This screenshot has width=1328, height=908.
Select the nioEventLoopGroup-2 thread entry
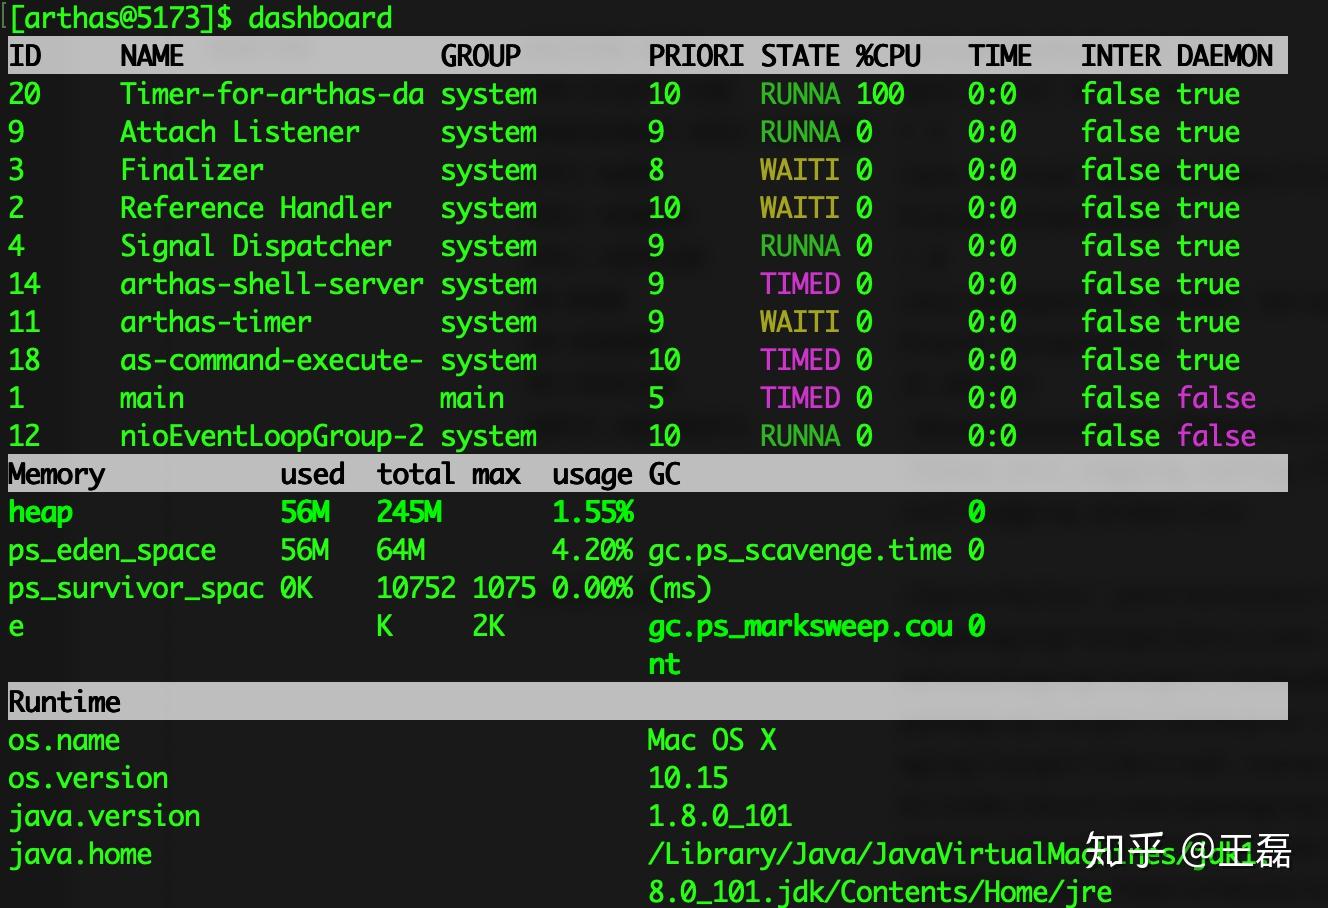[x=648, y=436]
